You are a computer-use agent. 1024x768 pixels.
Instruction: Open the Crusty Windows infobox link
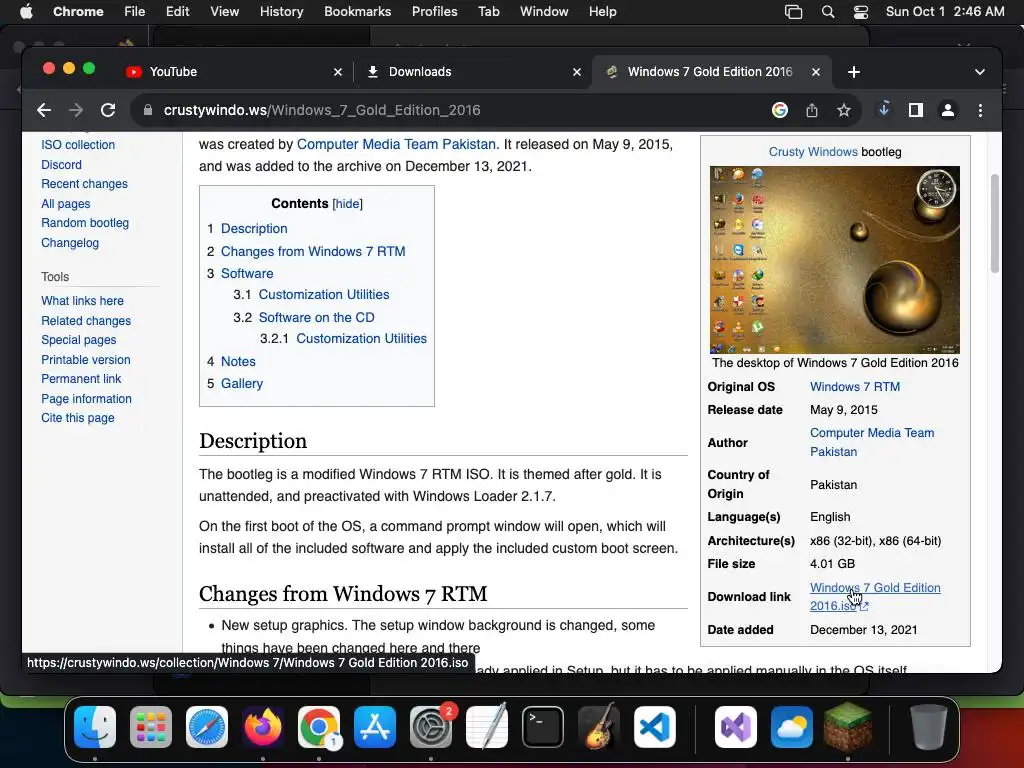point(812,152)
